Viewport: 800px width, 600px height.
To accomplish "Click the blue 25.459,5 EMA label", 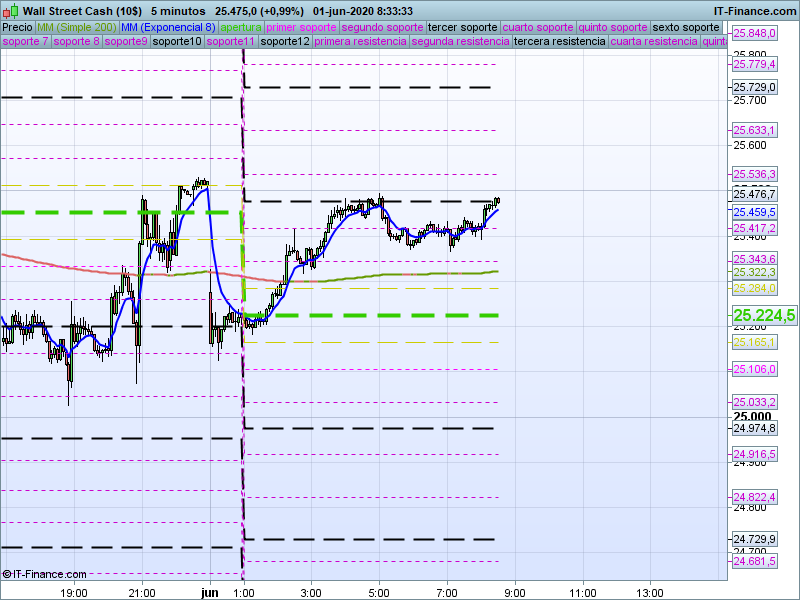I will point(755,212).
